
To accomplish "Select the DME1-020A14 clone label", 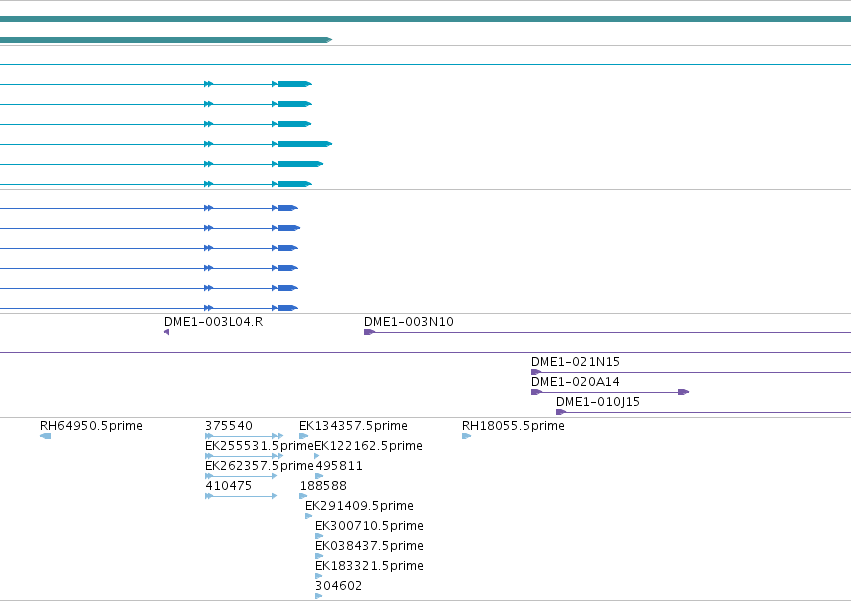I will [x=575, y=382].
